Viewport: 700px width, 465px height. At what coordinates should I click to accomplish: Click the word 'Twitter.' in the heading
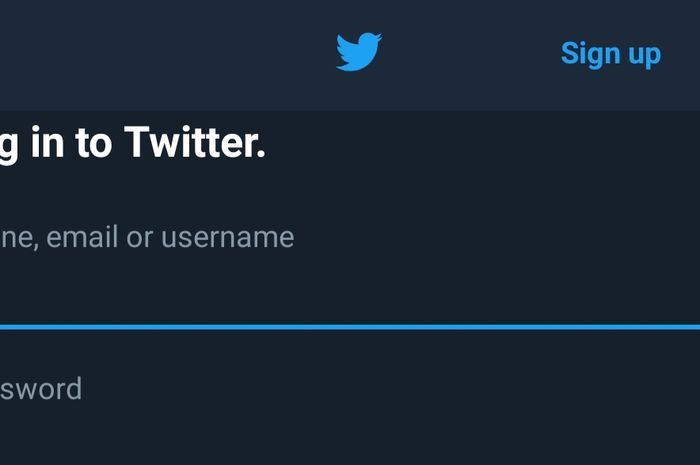tap(195, 143)
